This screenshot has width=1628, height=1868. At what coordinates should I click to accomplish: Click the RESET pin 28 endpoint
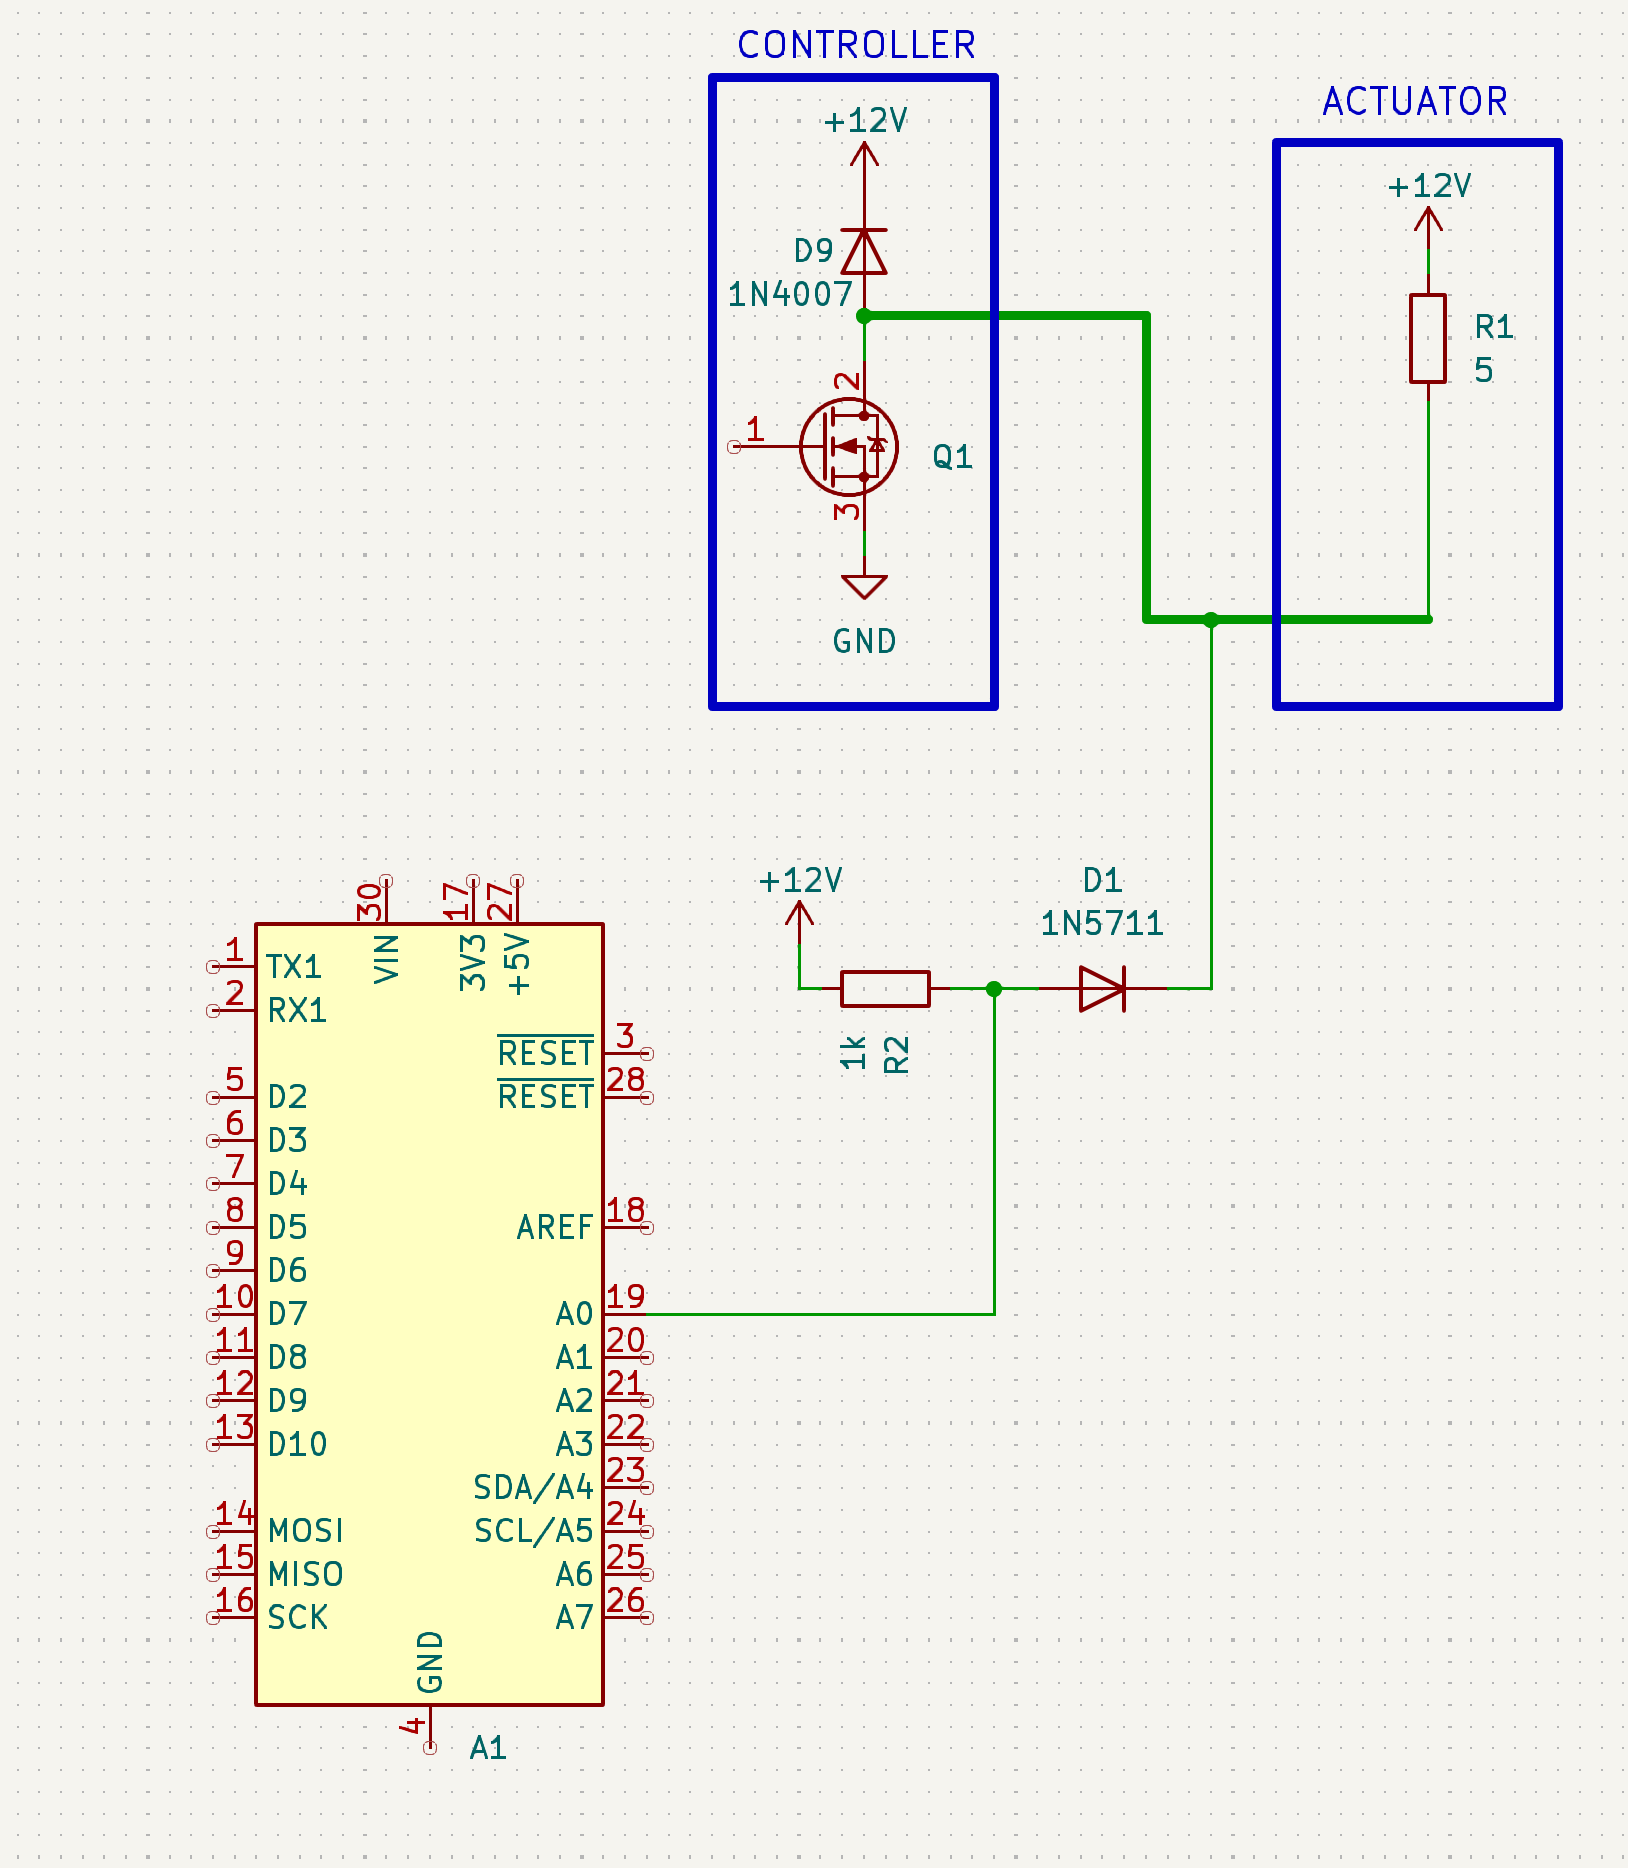(646, 1097)
